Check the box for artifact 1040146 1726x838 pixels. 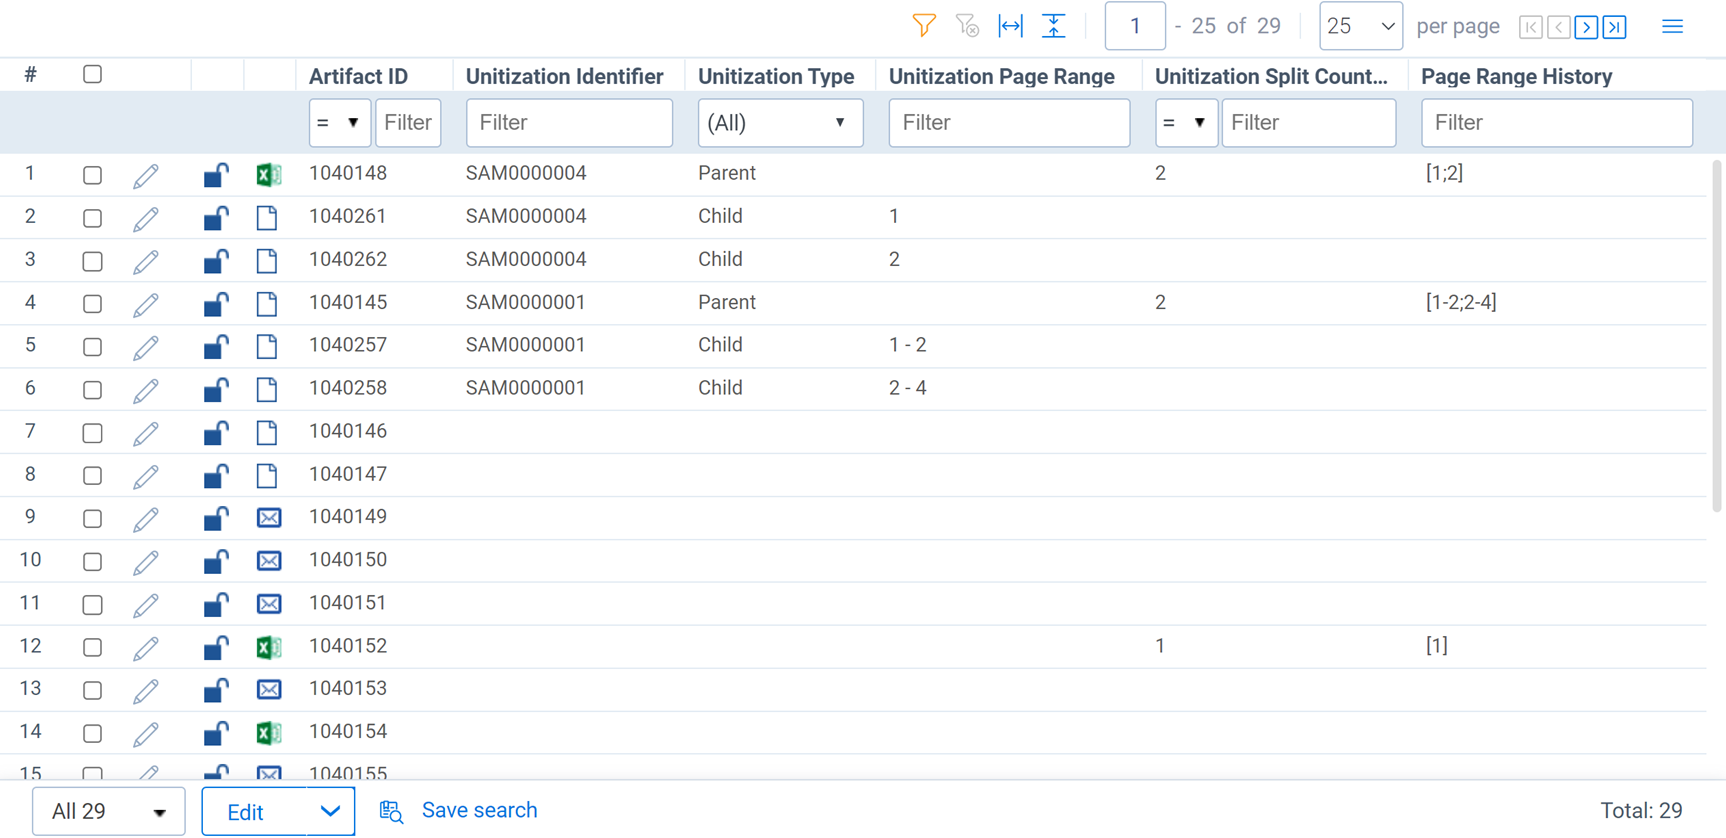point(92,433)
